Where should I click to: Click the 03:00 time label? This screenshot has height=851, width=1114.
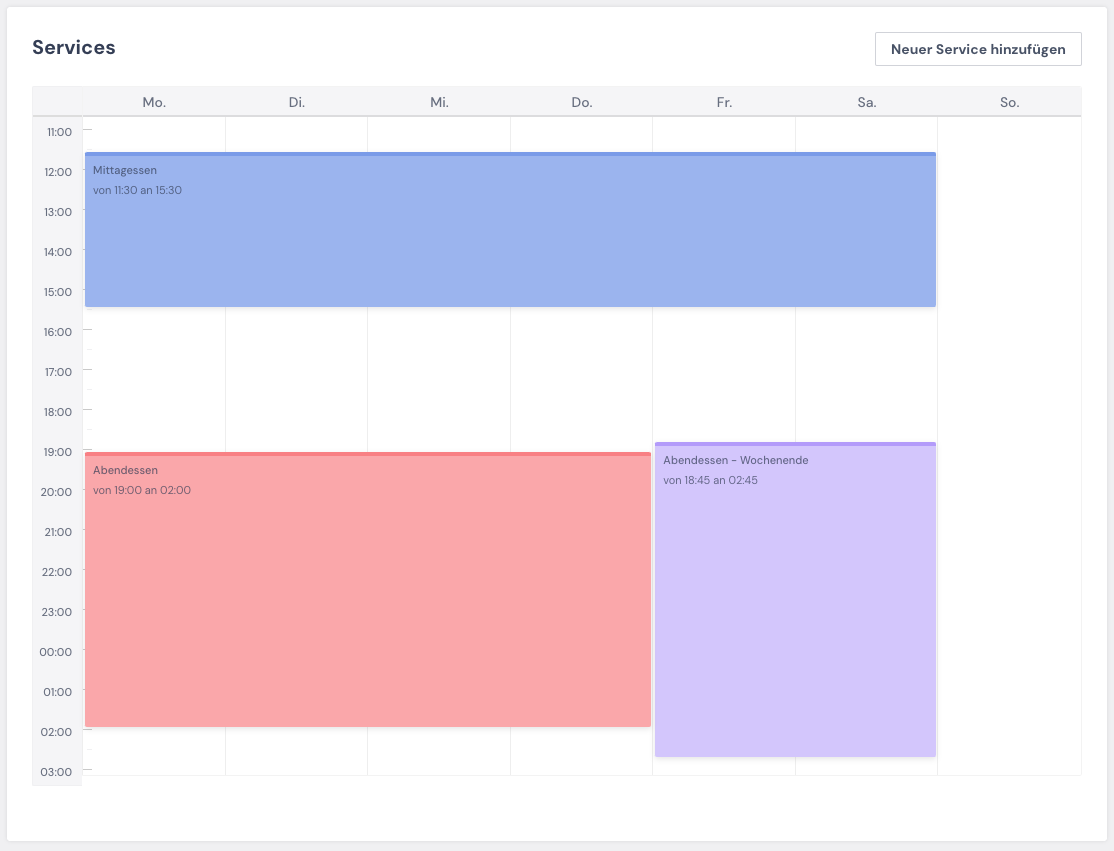click(56, 772)
